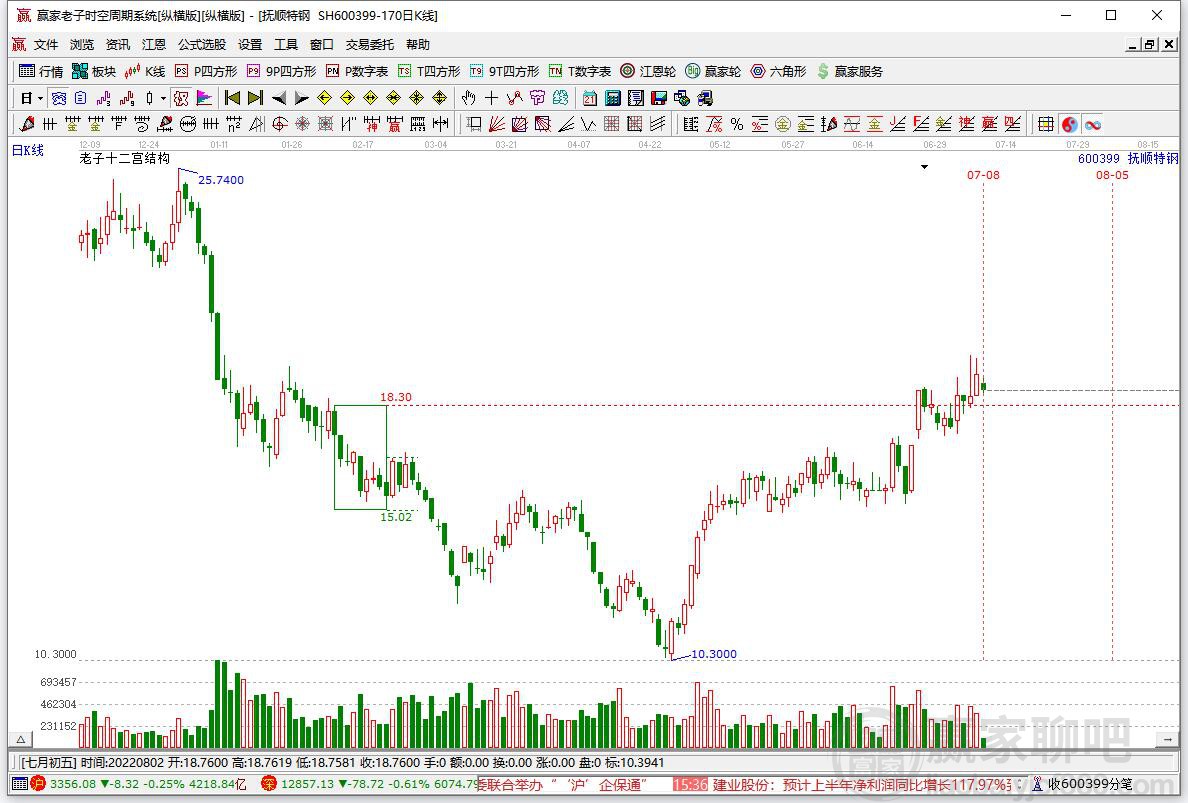Screen dimensions: 1188x803
Task: Select the first yellow diamond left-arrow icon
Action: point(324,98)
